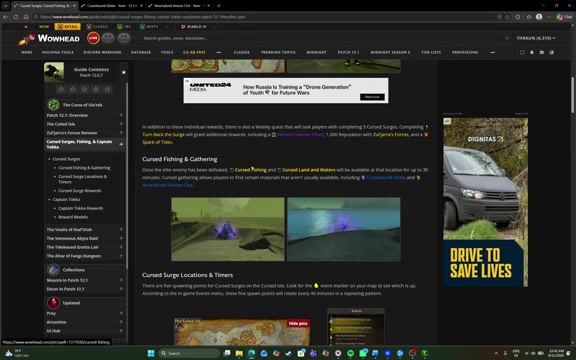Add page to favorites star
This screenshot has width=576, height=360.
pyautogui.click(x=507, y=17)
